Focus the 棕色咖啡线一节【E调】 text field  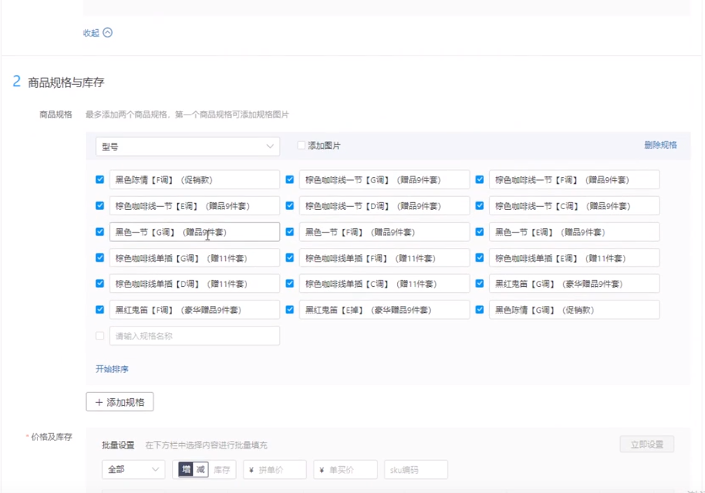click(194, 206)
